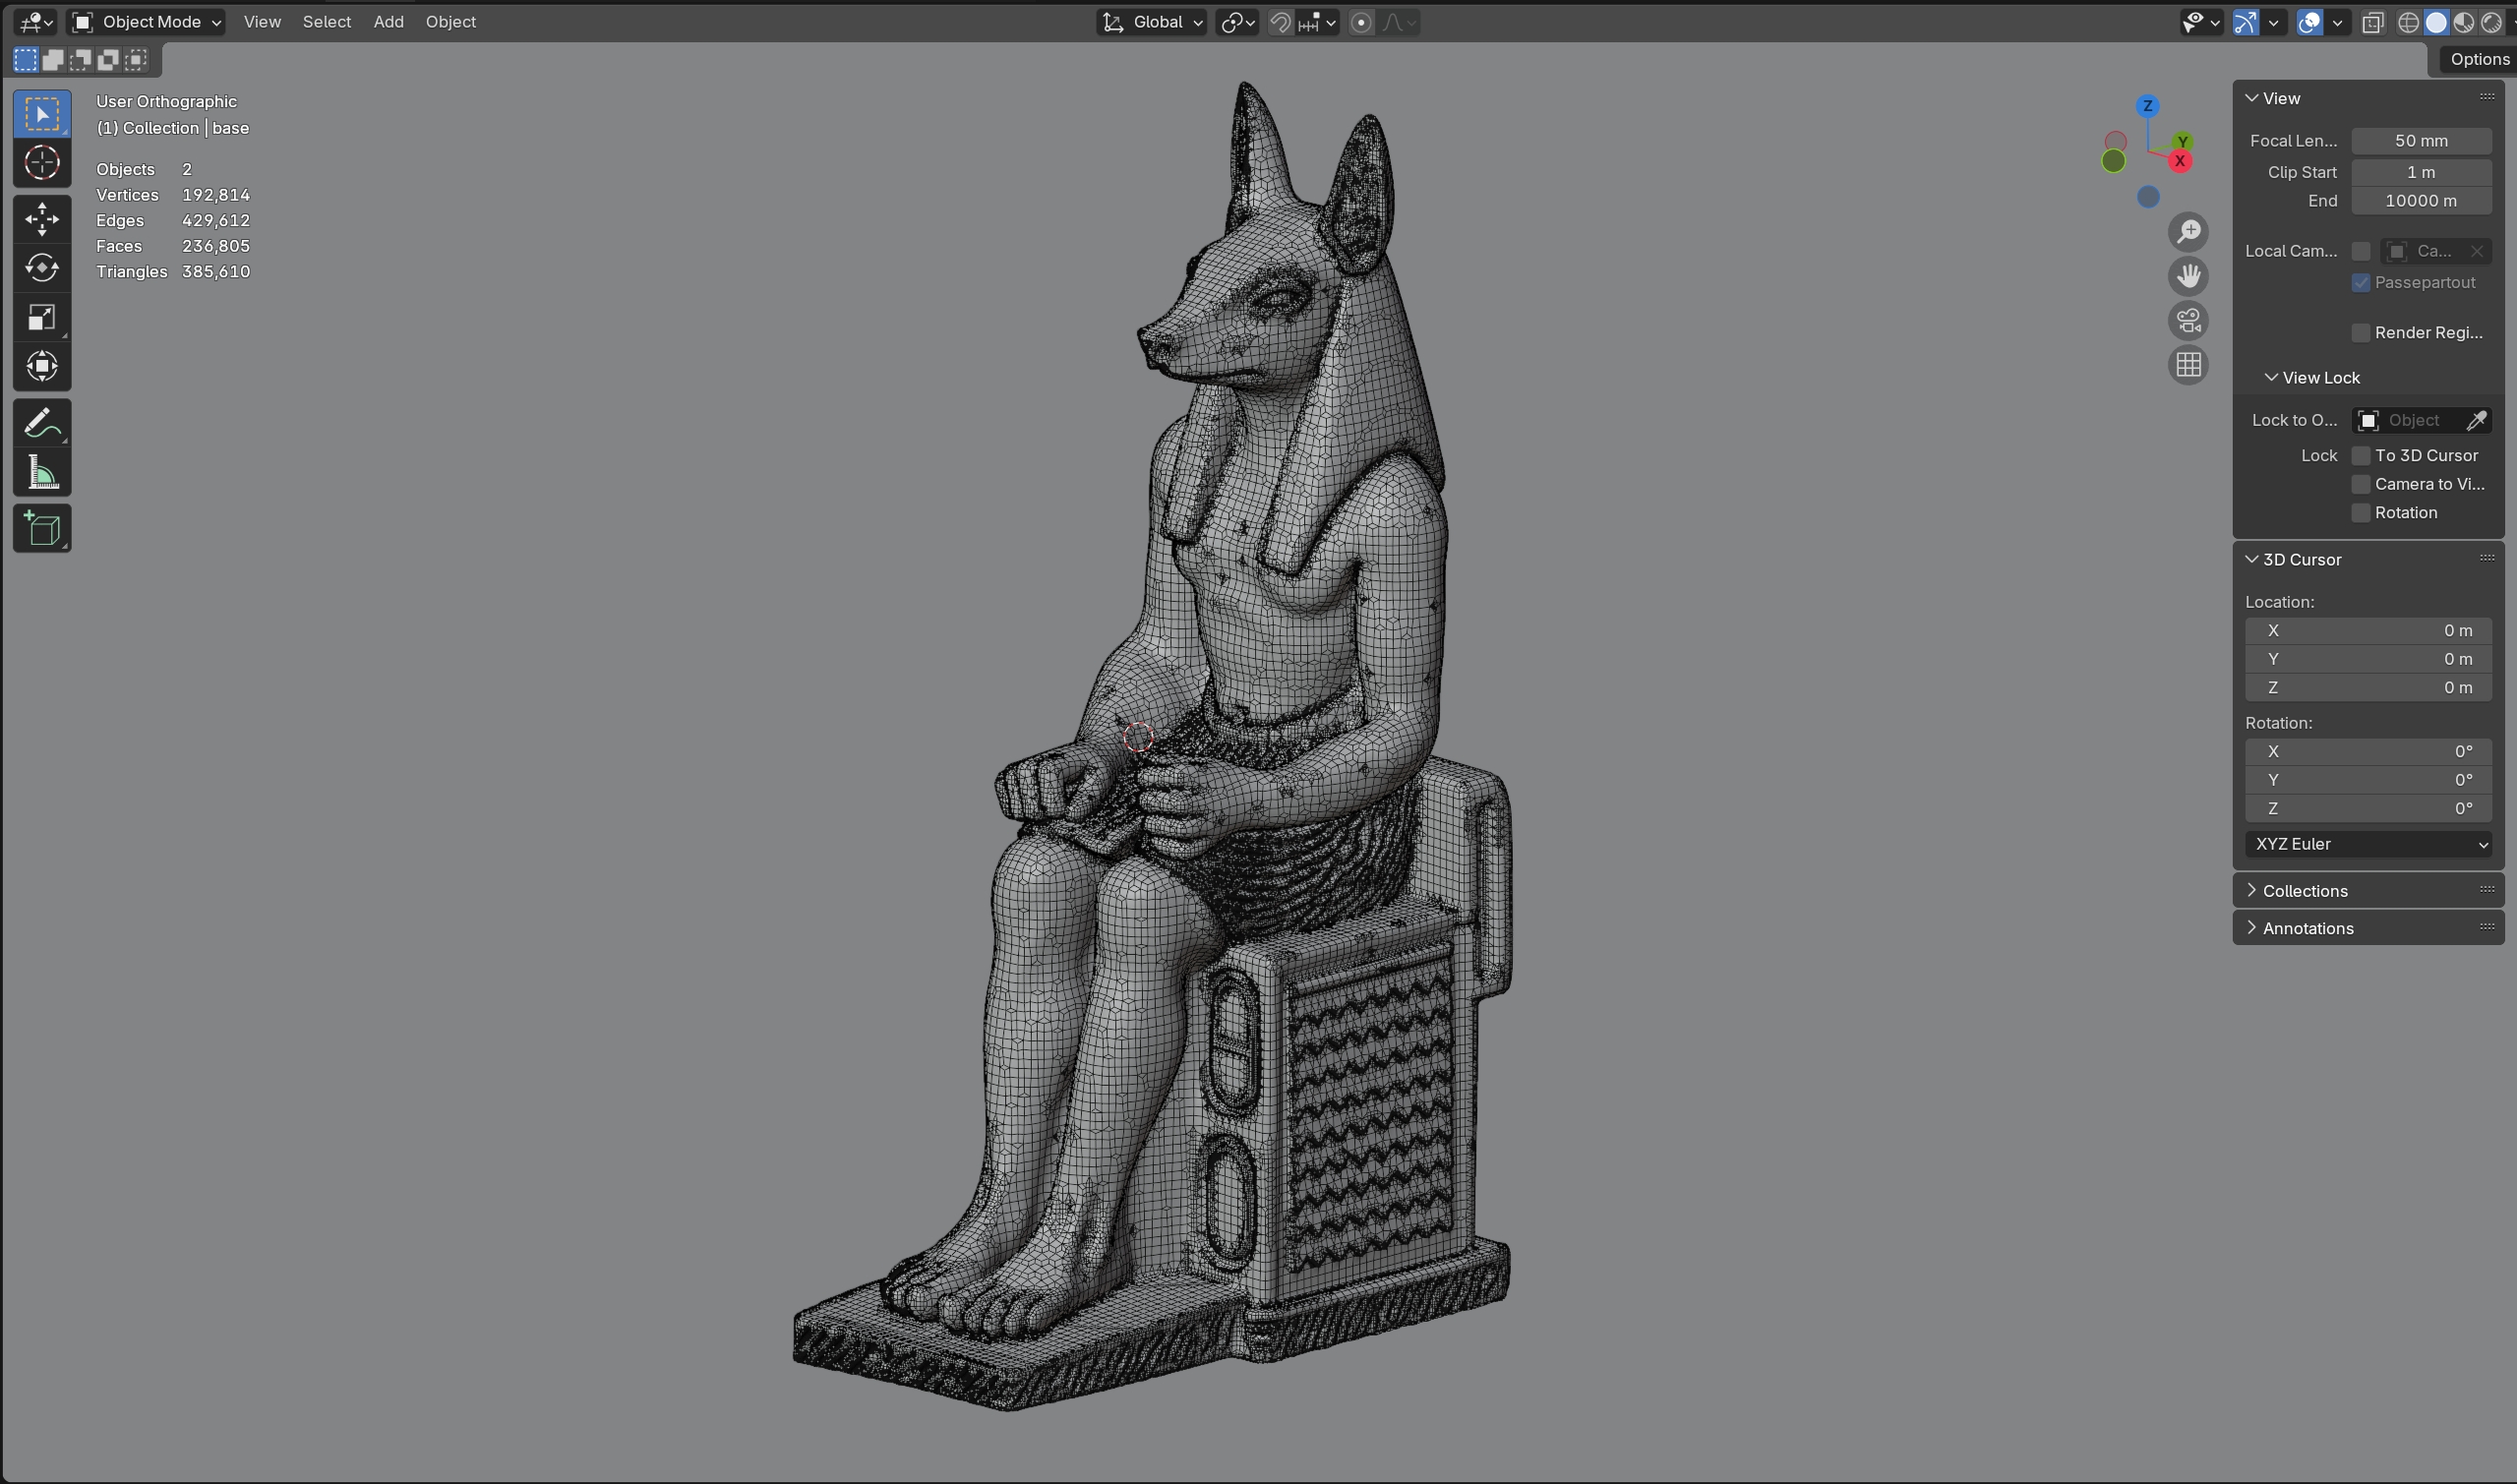
Task: Click the camera view icon
Action: pyautogui.click(x=2188, y=321)
